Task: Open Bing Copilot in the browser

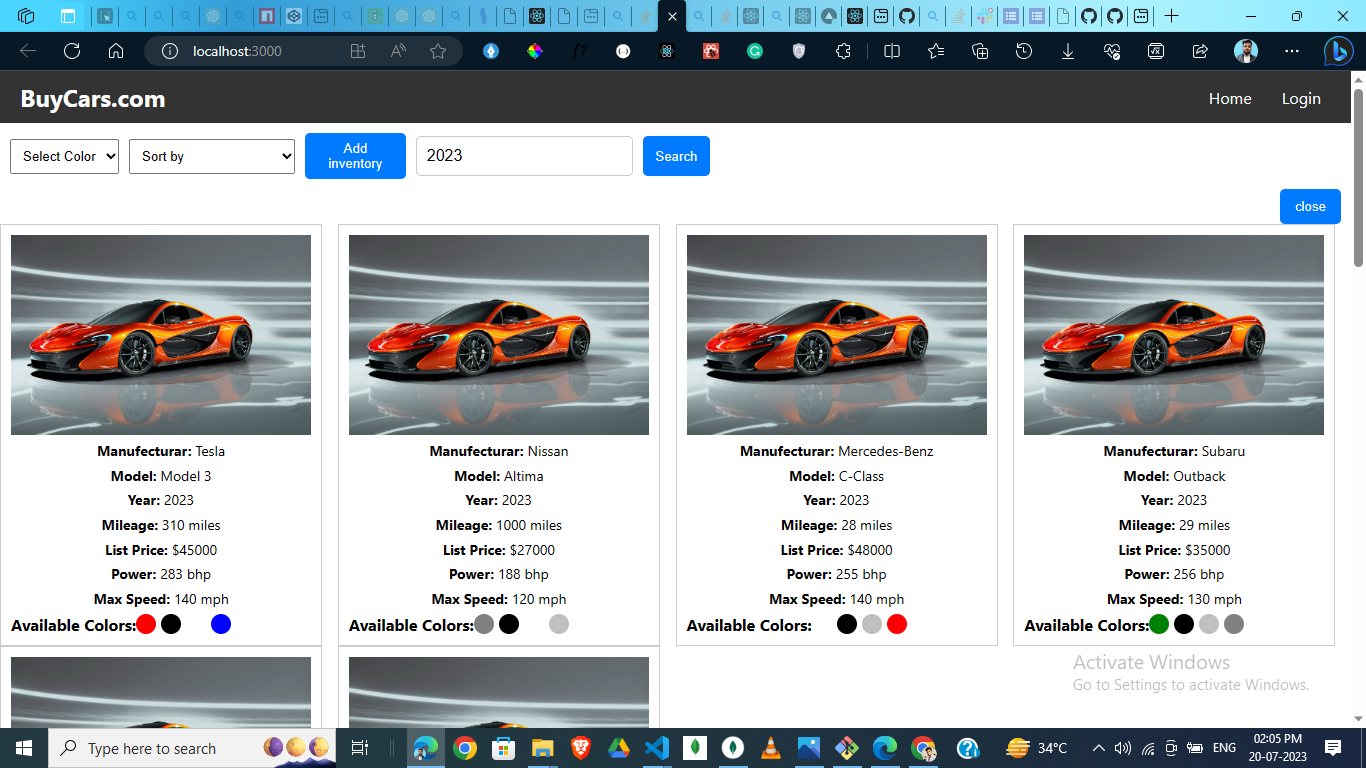Action: click(x=1337, y=51)
